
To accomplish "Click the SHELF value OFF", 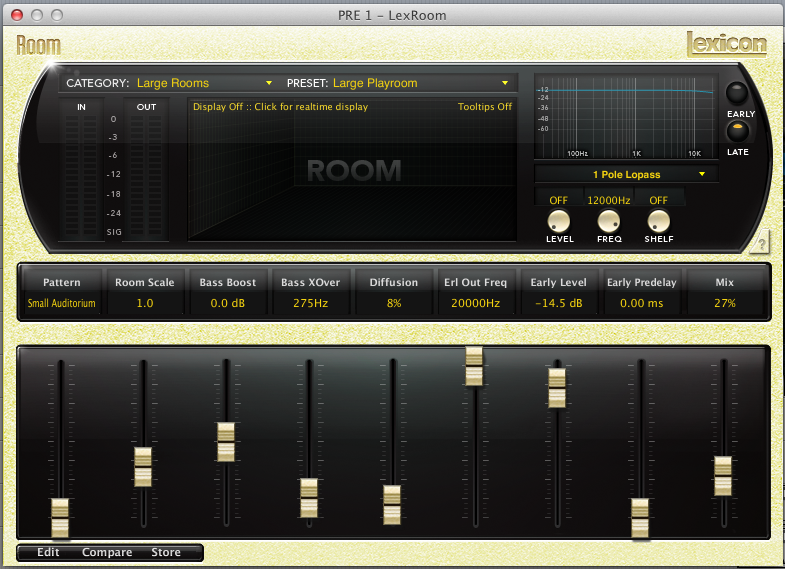I will [658, 200].
